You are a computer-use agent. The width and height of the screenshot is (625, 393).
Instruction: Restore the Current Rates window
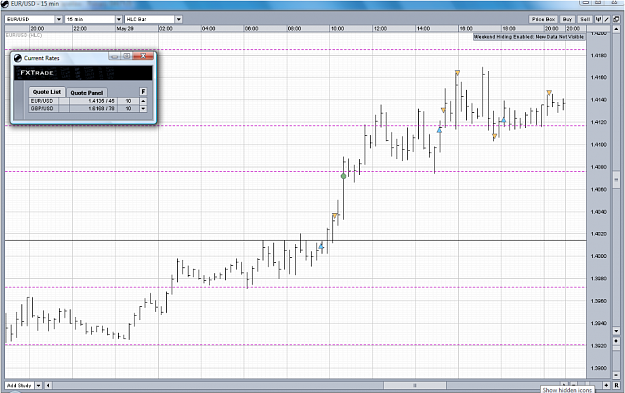(x=126, y=56)
